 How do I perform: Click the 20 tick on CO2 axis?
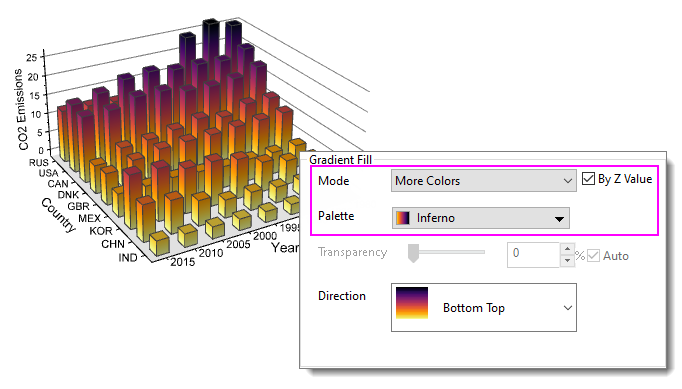33,77
